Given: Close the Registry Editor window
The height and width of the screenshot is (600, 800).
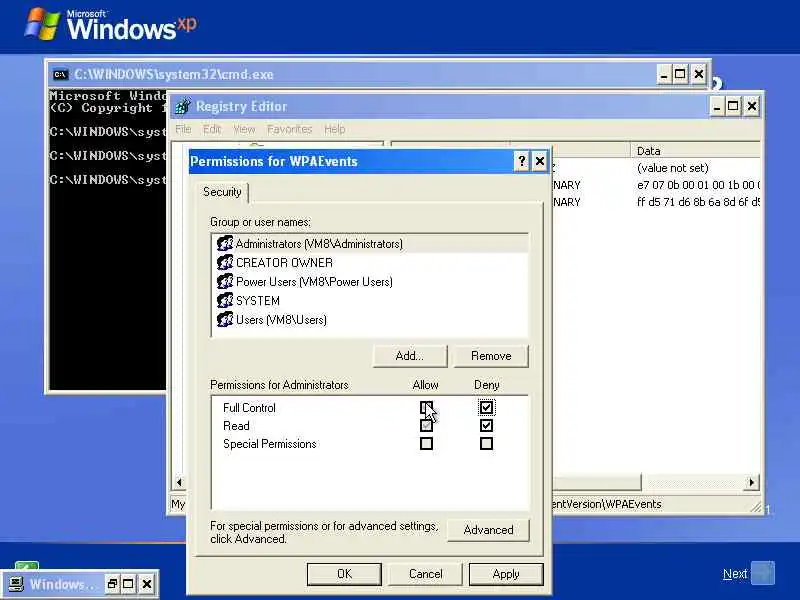Looking at the screenshot, I should point(752,107).
